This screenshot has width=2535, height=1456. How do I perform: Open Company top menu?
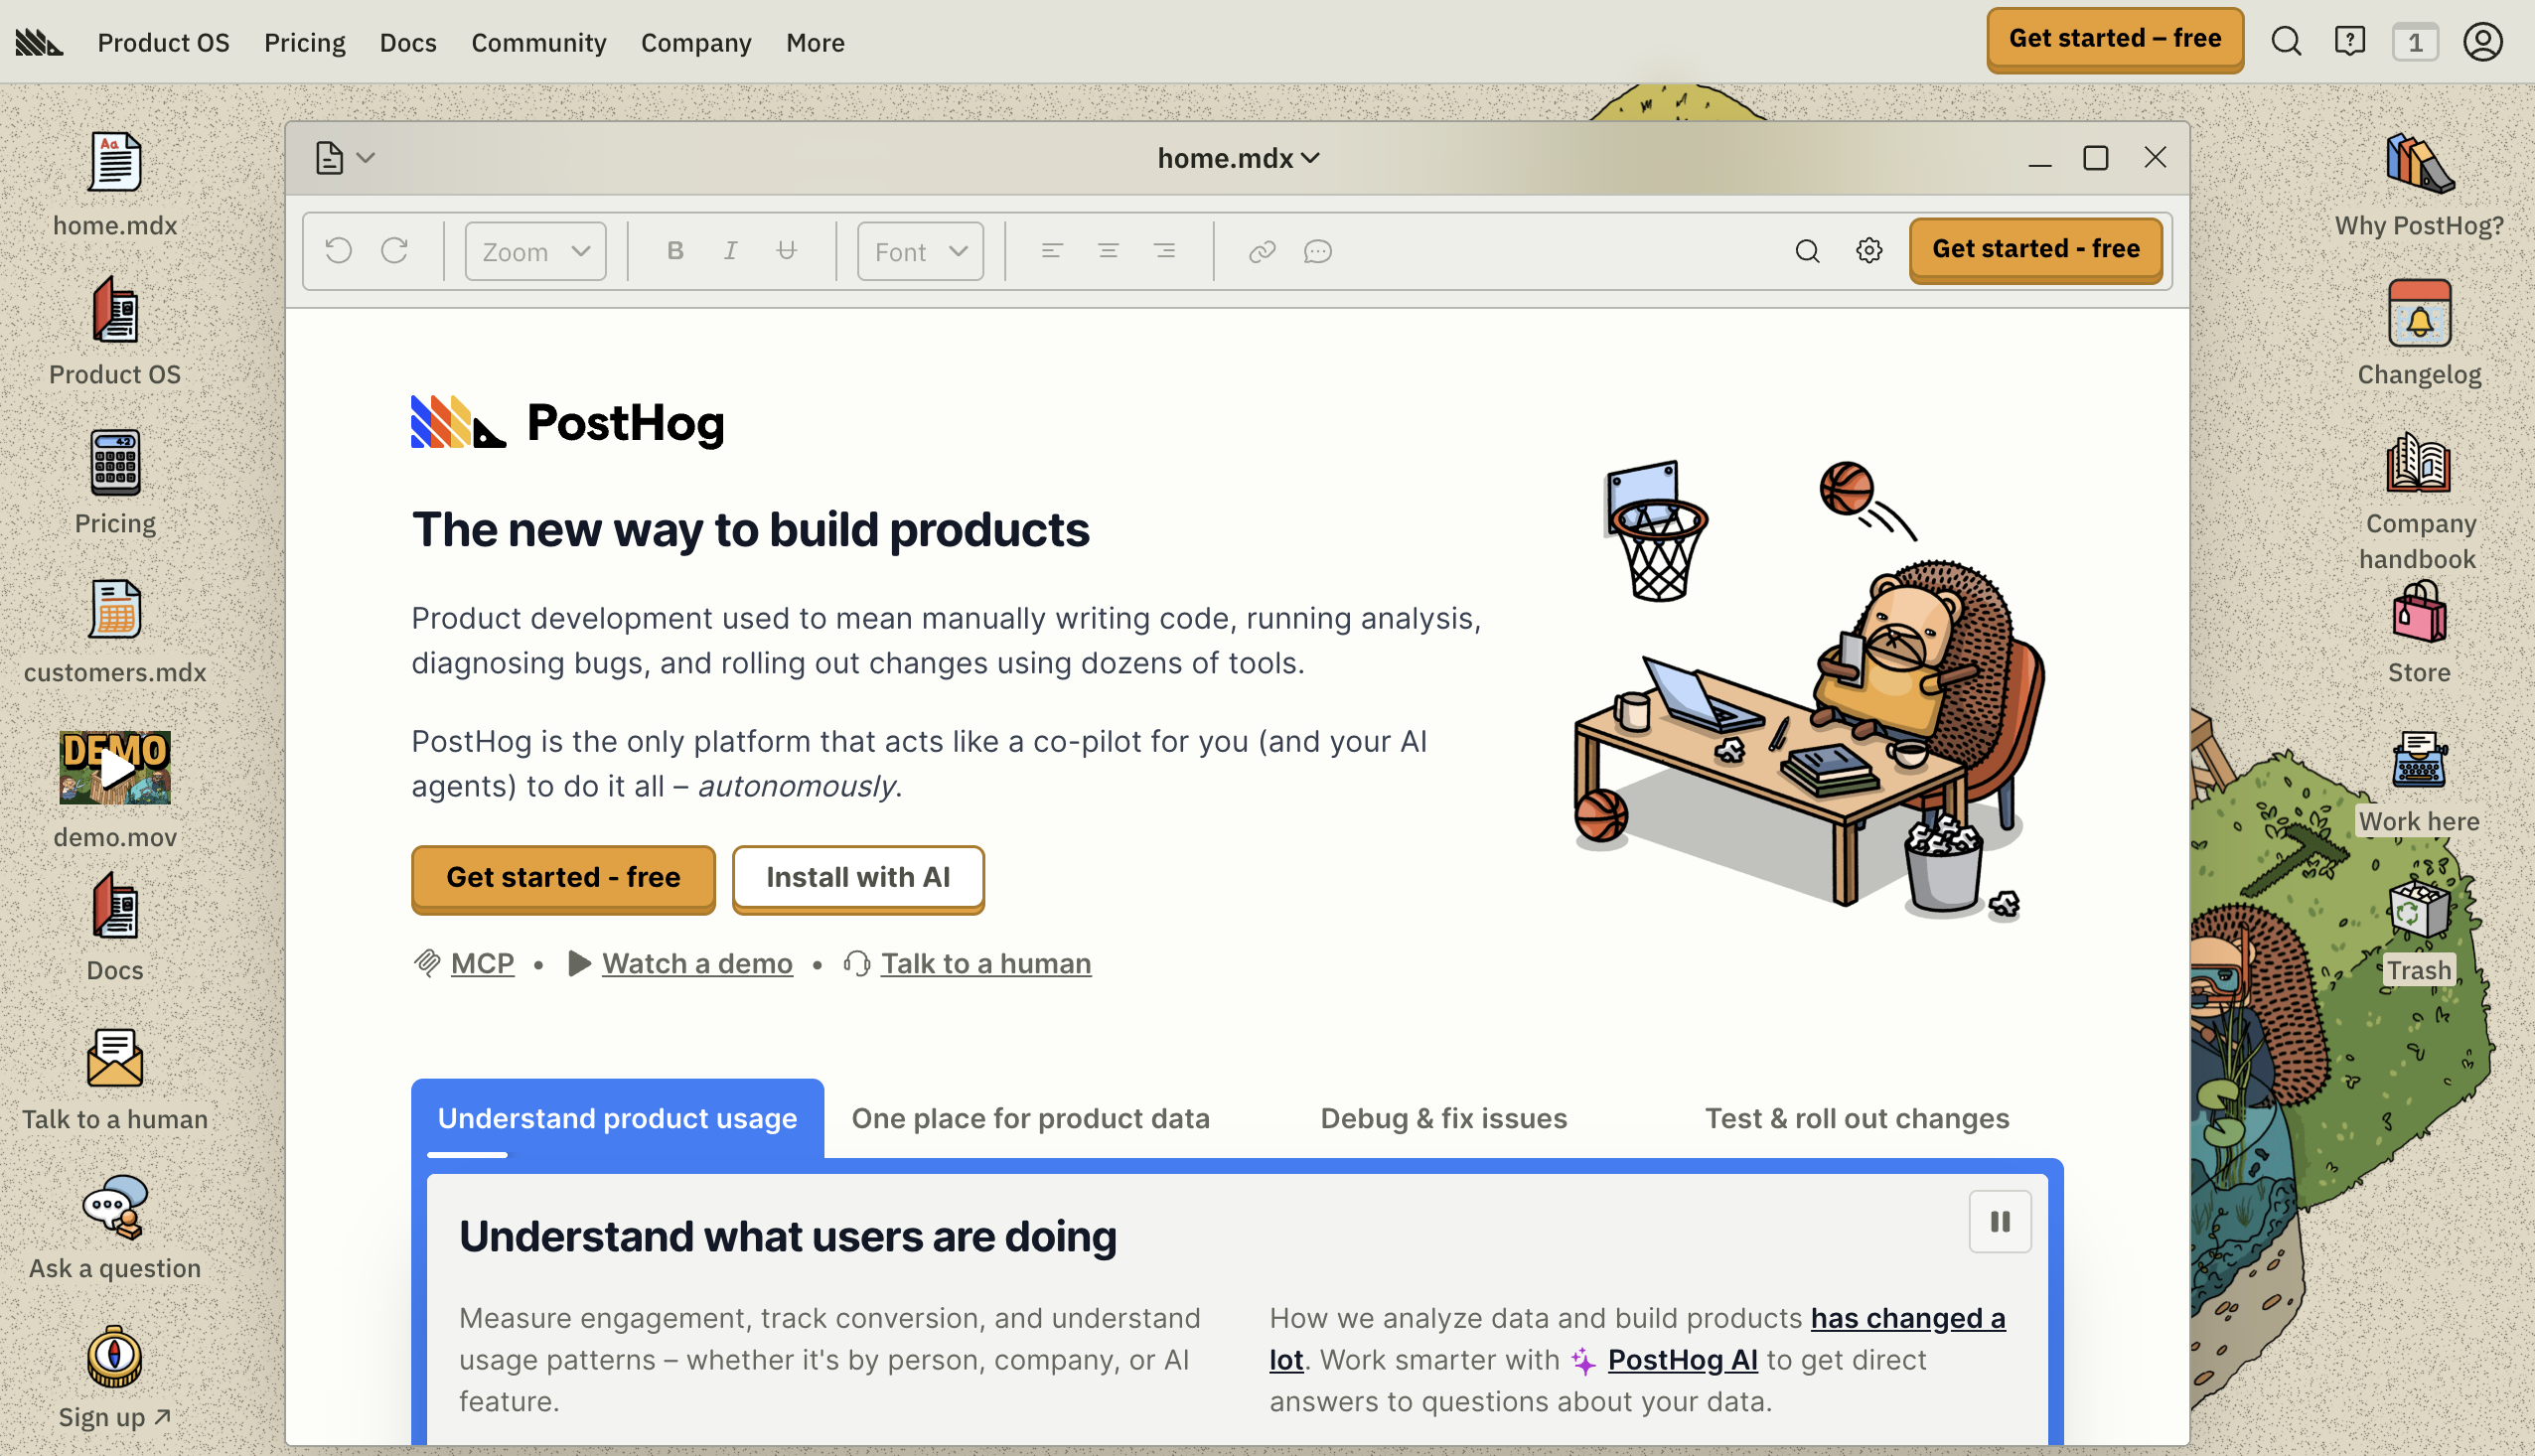click(696, 42)
